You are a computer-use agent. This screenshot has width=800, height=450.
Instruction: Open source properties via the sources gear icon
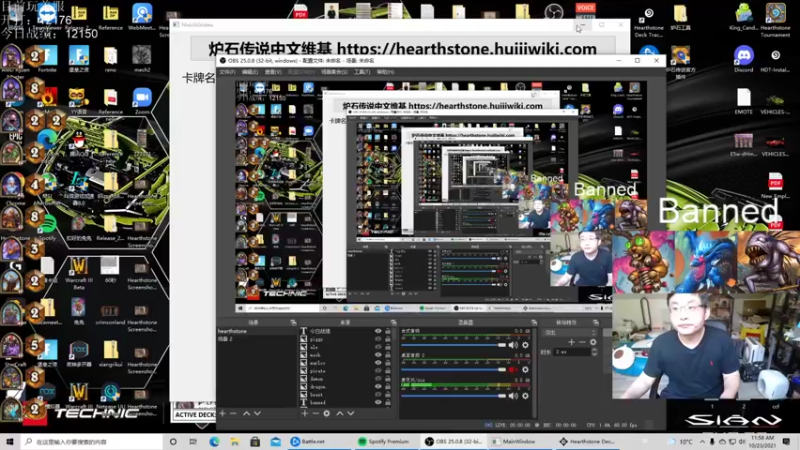coord(327,413)
